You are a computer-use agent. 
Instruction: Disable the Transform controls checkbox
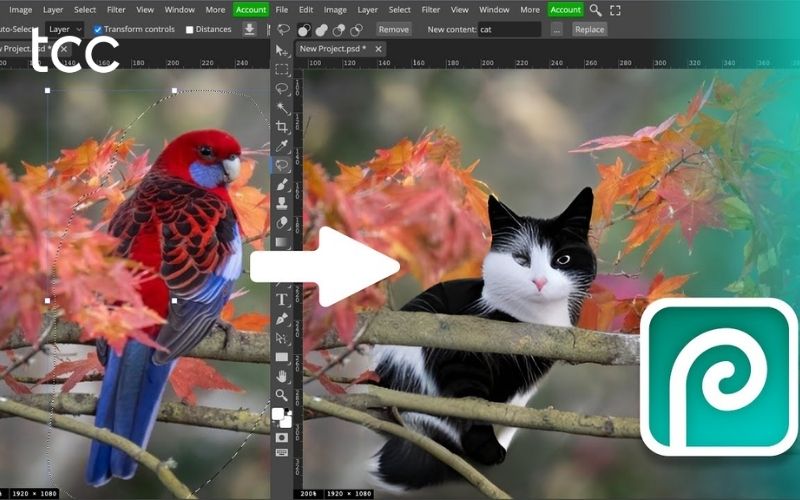pyautogui.click(x=98, y=30)
